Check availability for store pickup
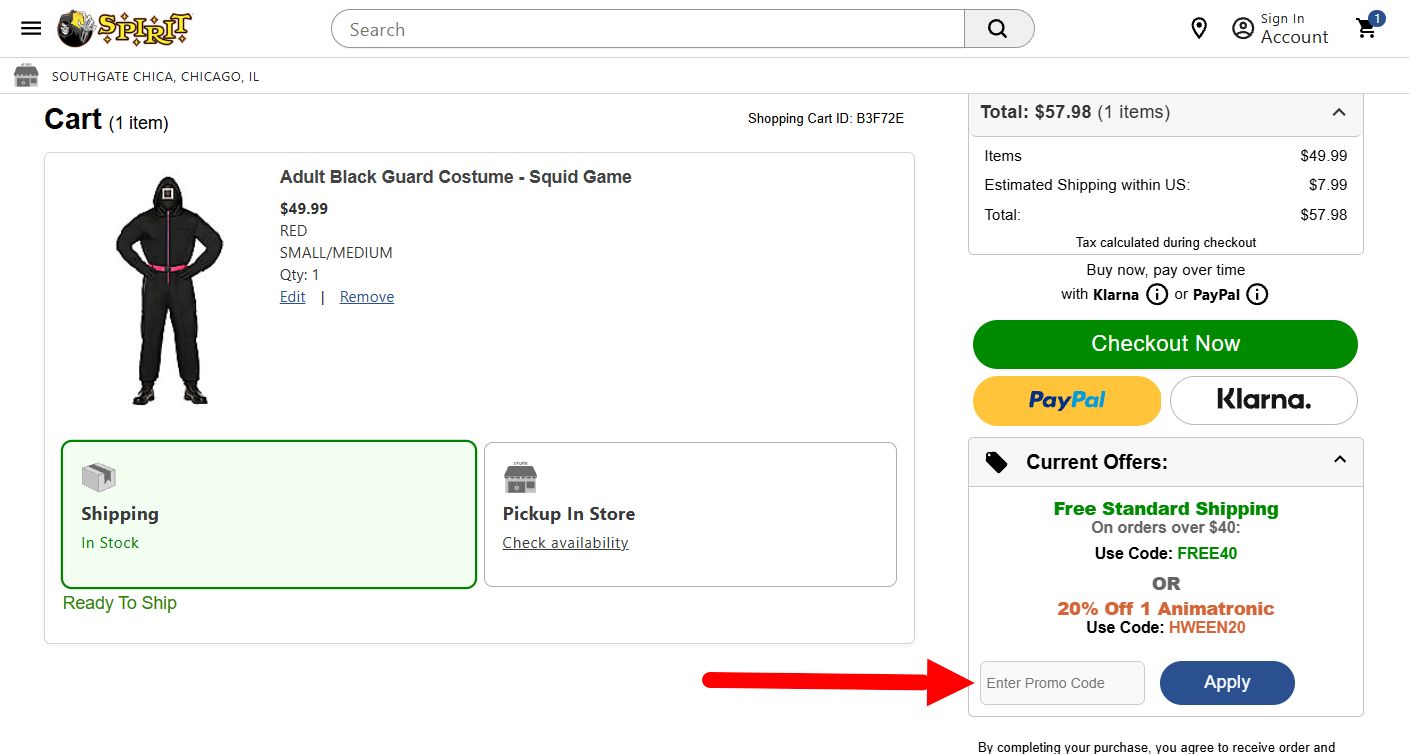Image resolution: width=1409 pixels, height=754 pixels. tap(565, 543)
